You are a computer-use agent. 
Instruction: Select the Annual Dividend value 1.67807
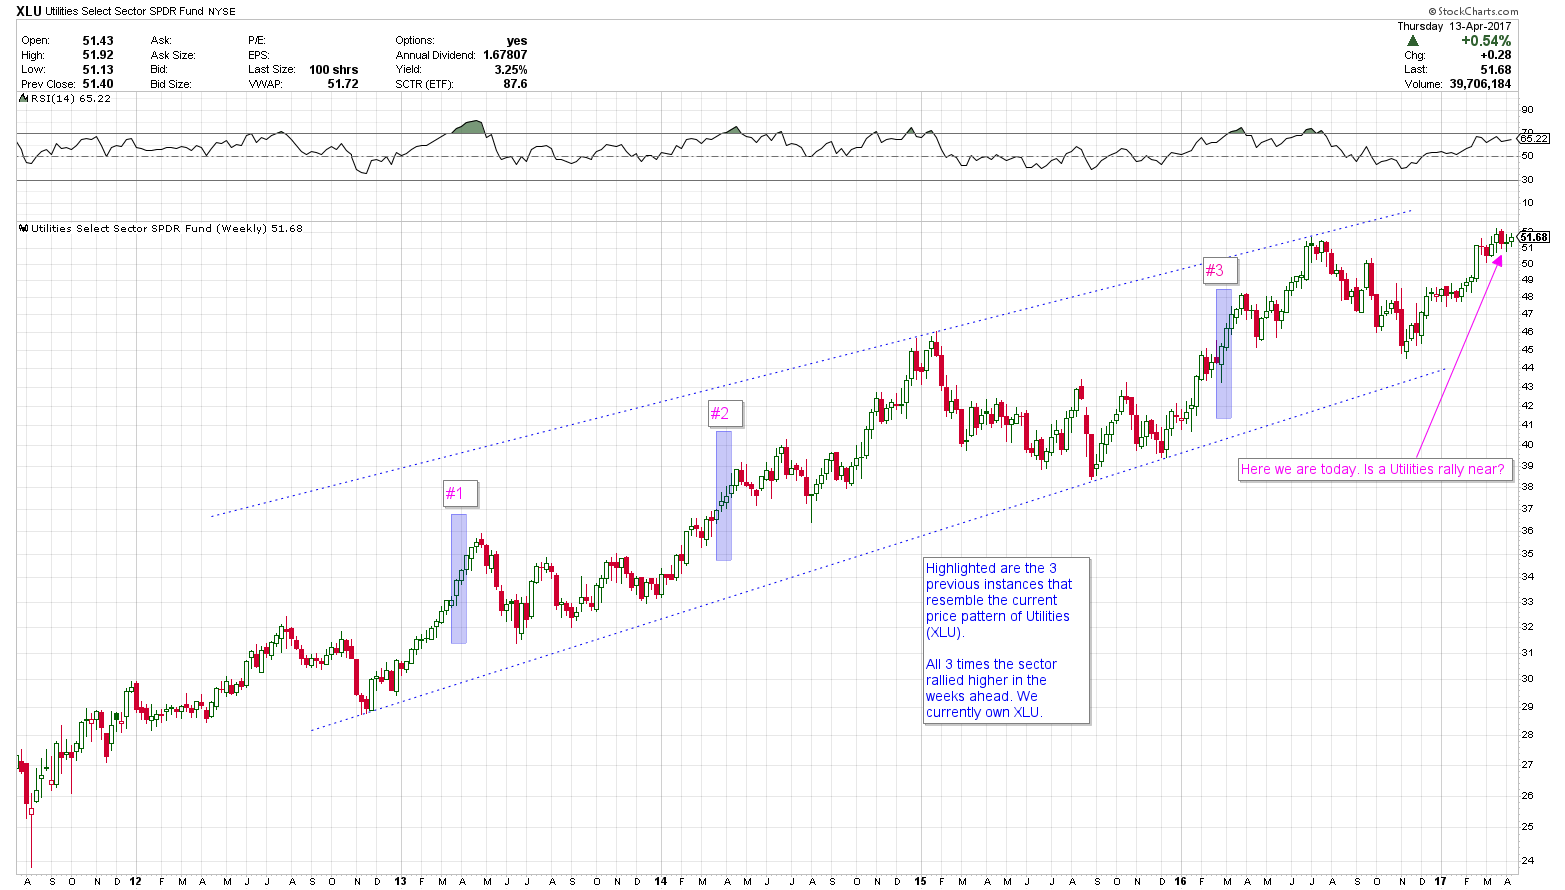(x=504, y=55)
